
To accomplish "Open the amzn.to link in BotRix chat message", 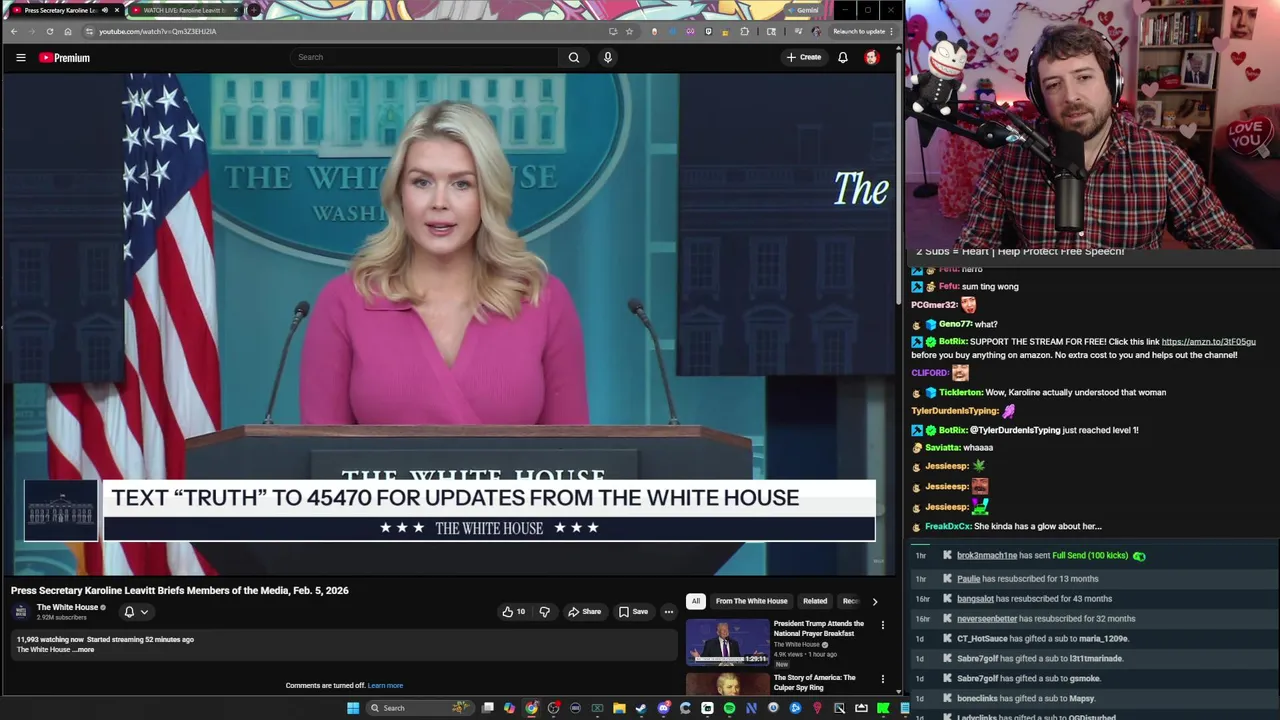I will [1208, 342].
